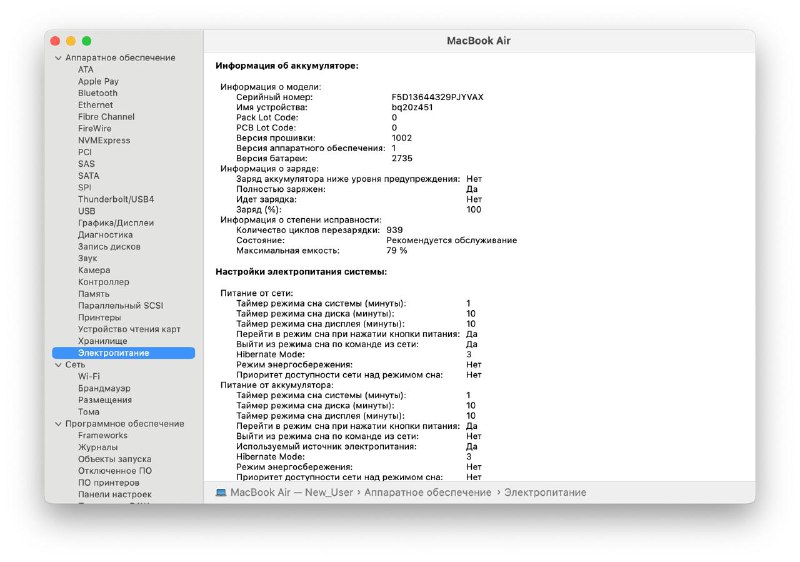Open Параллельный SCSI entry
Viewport: 800px width, 562px height.
120,305
